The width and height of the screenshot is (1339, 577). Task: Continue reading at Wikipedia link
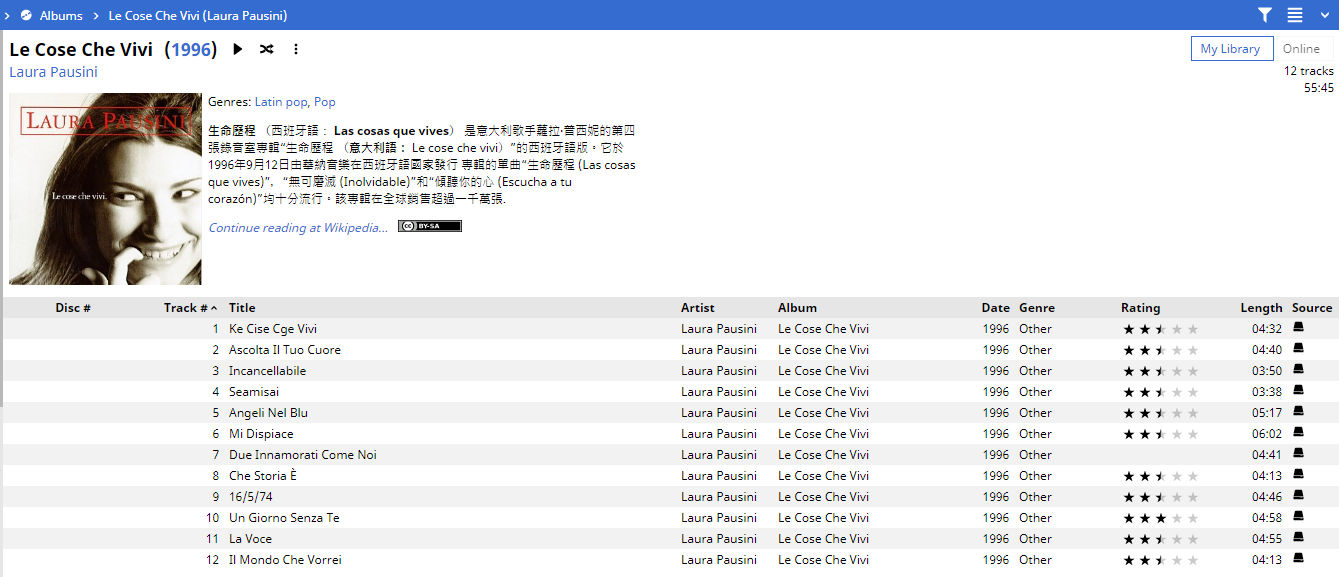[x=298, y=228]
